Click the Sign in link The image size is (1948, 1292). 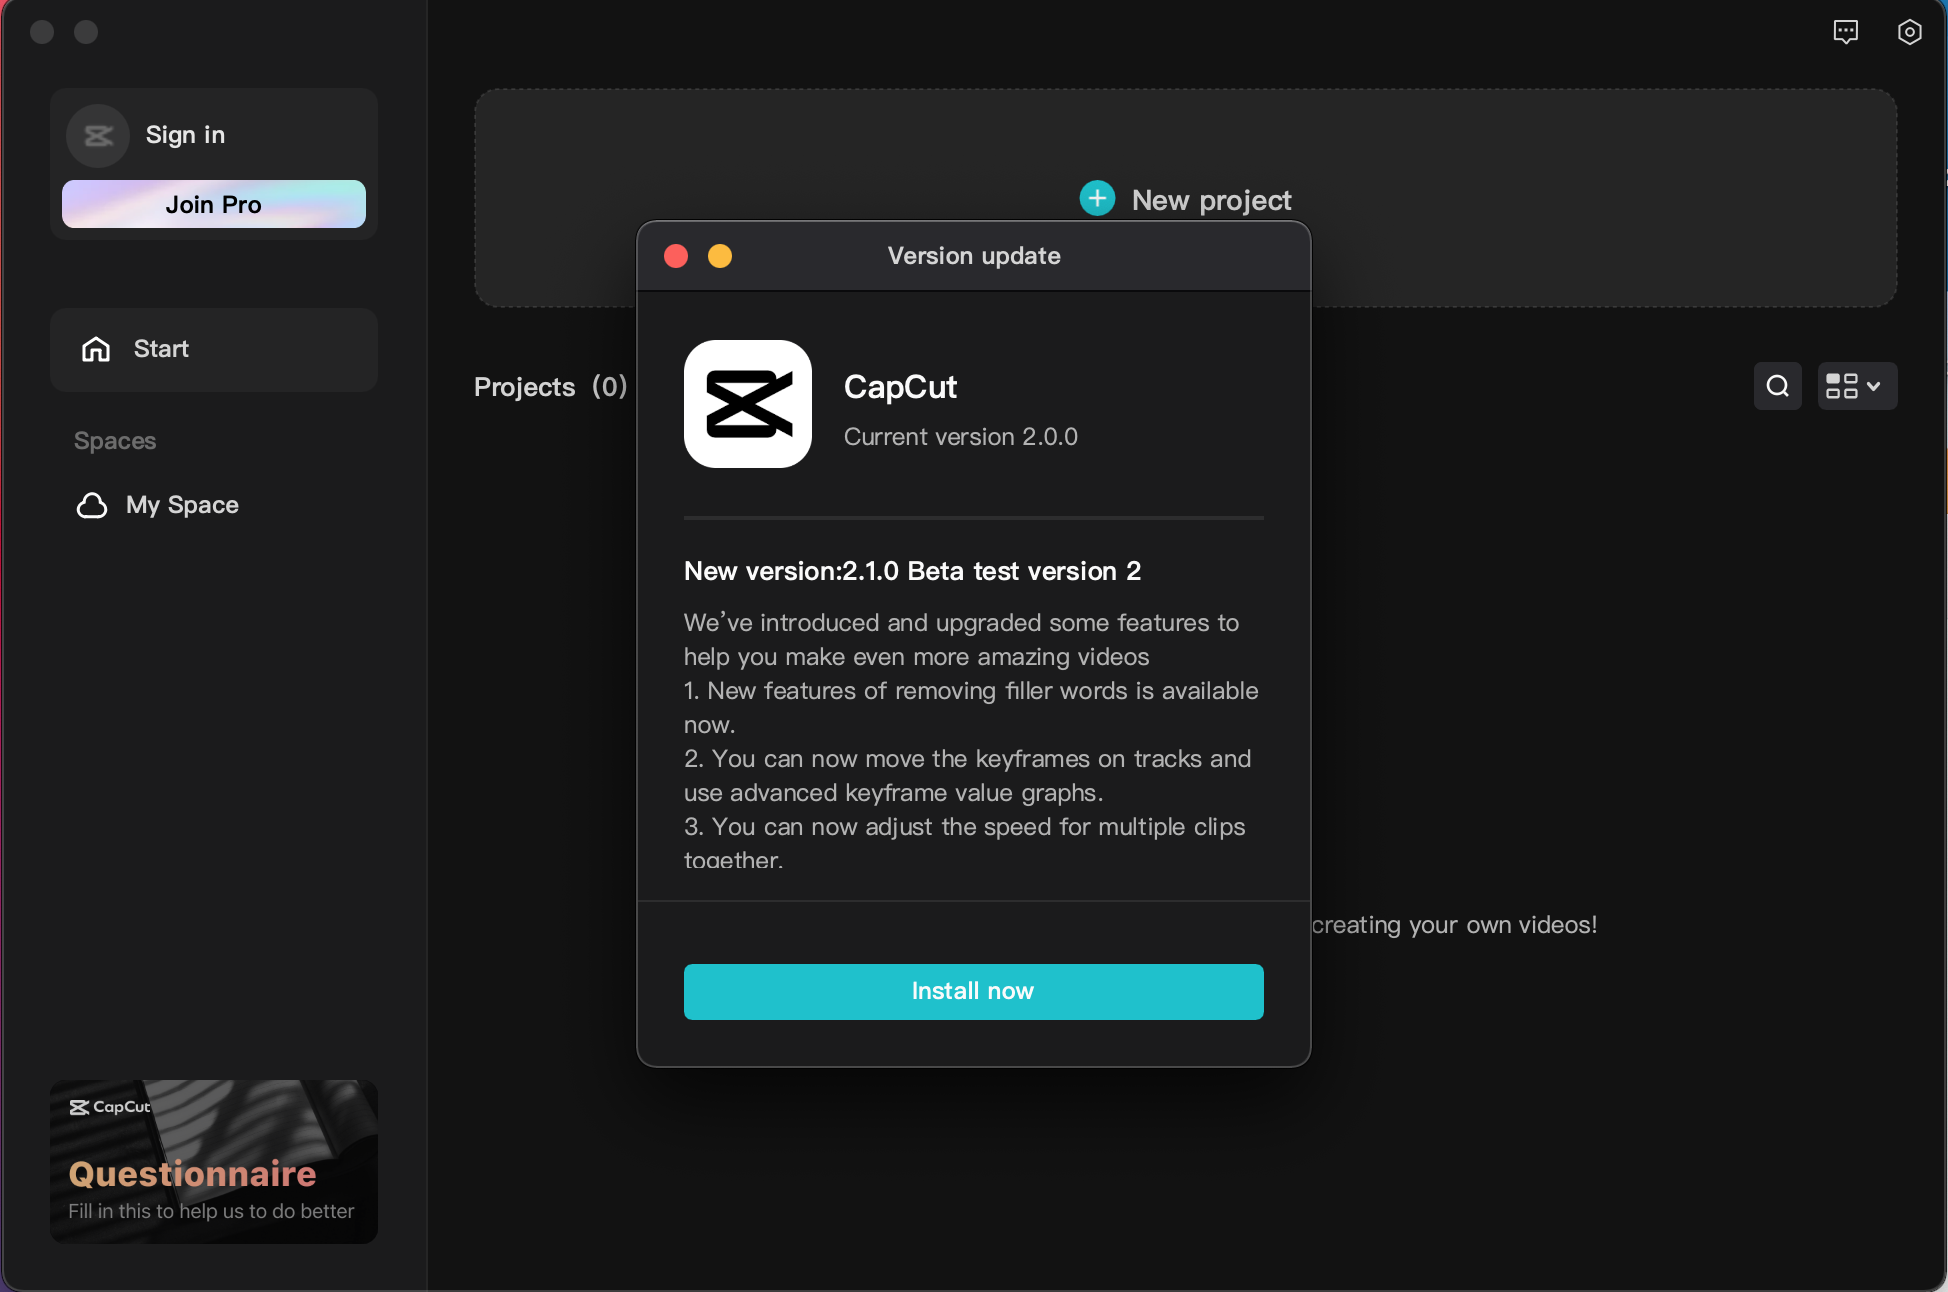click(185, 135)
